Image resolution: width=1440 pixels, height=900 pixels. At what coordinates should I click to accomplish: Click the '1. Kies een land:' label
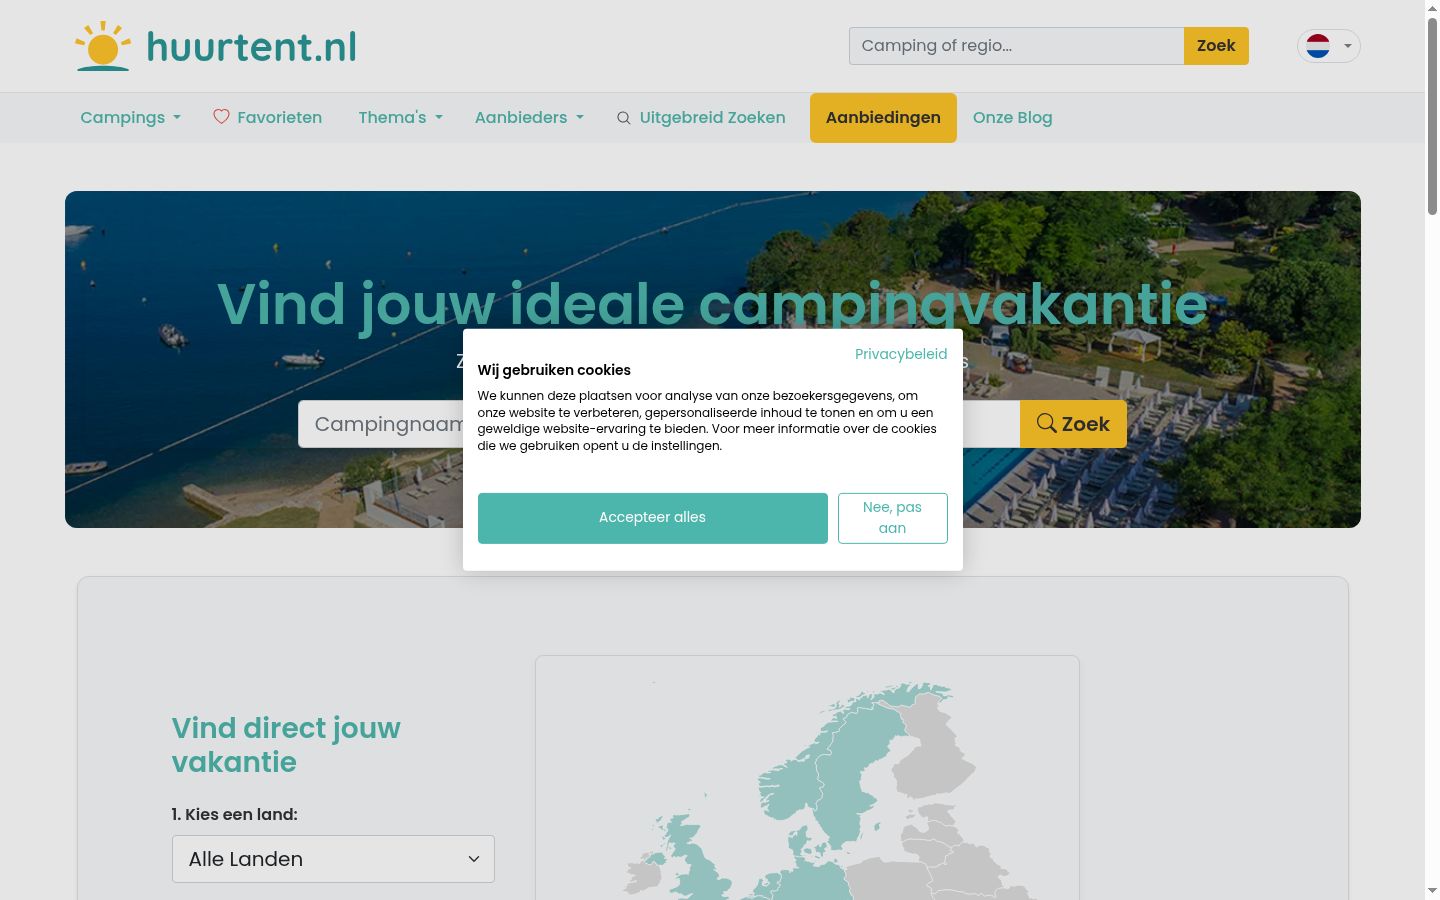point(235,814)
